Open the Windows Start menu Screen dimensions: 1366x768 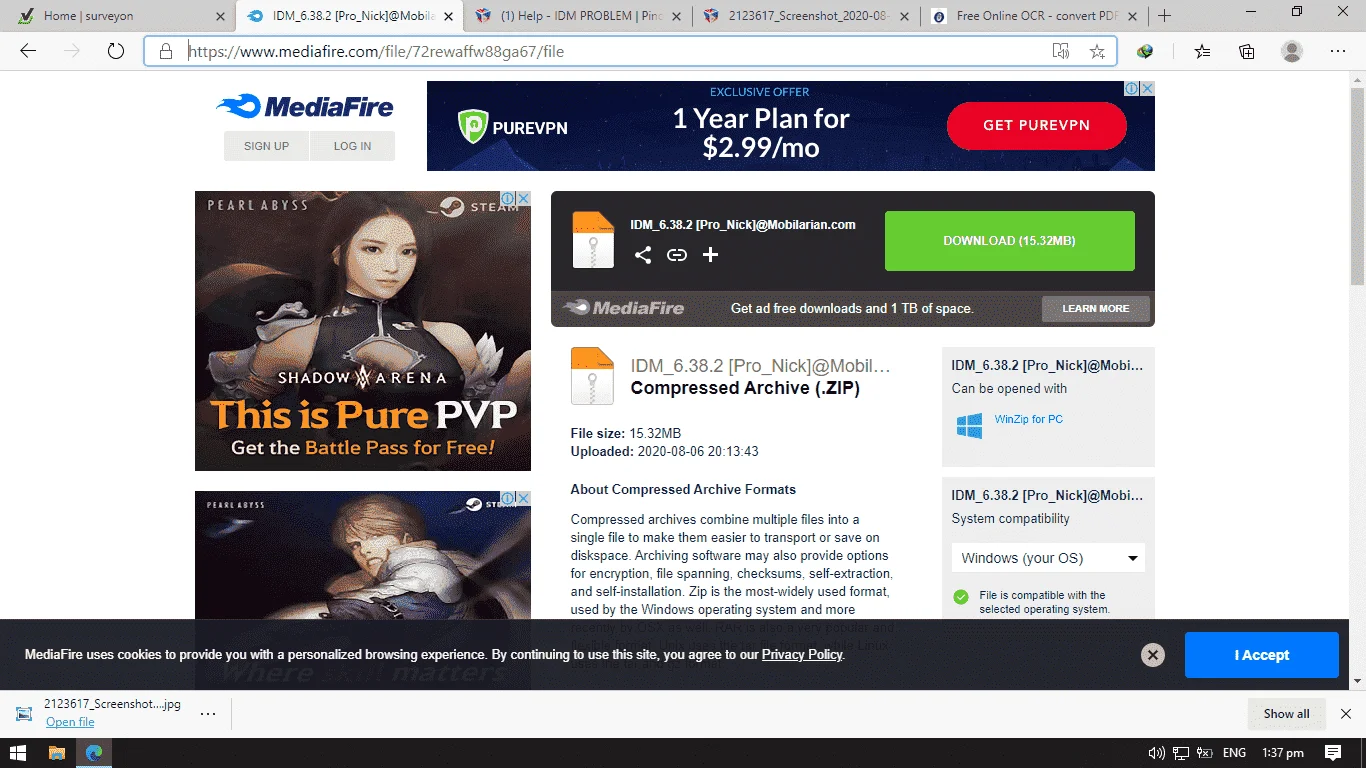pos(18,753)
